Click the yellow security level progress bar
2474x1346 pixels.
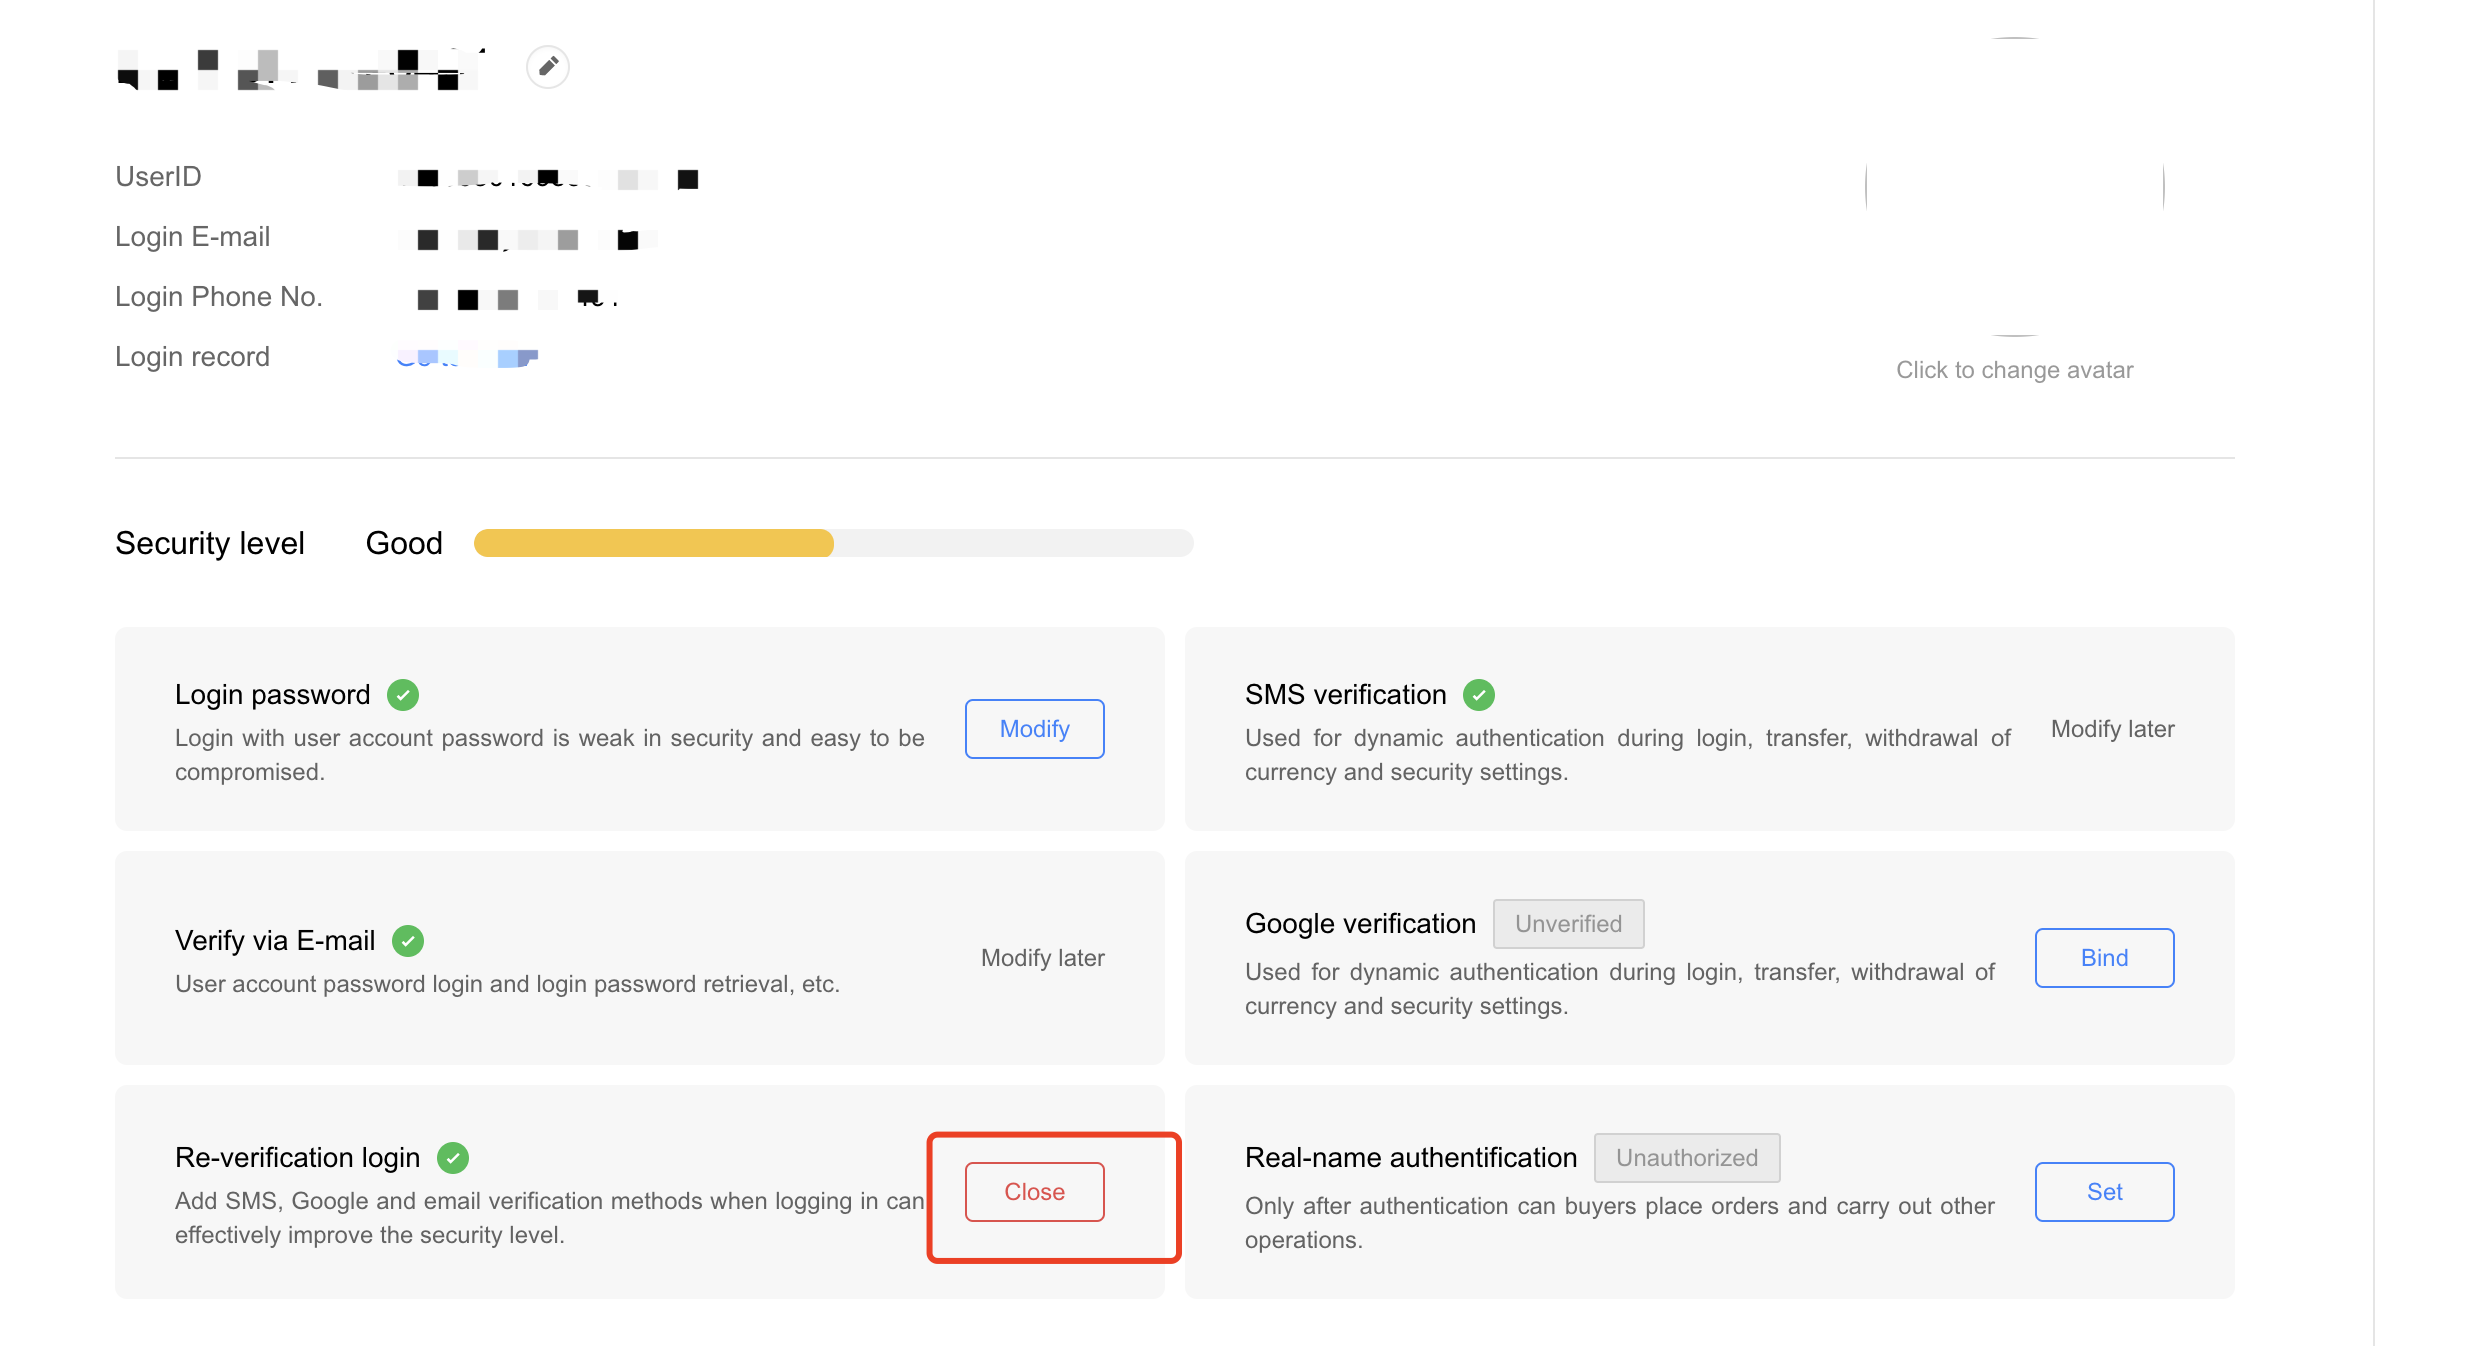point(654,543)
